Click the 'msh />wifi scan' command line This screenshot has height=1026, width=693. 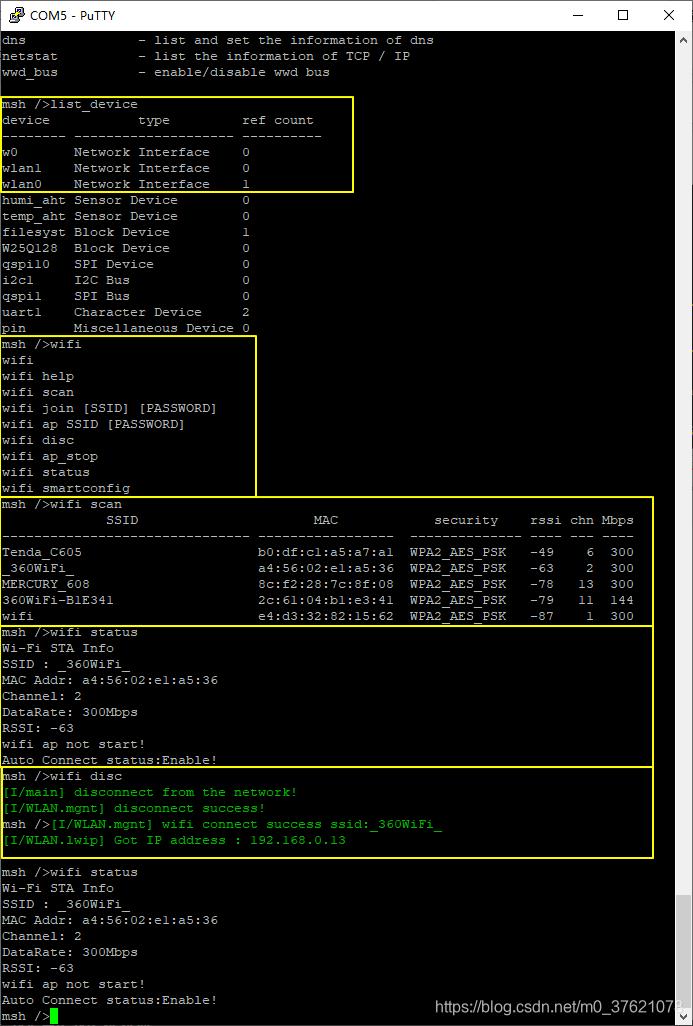(x=62, y=504)
